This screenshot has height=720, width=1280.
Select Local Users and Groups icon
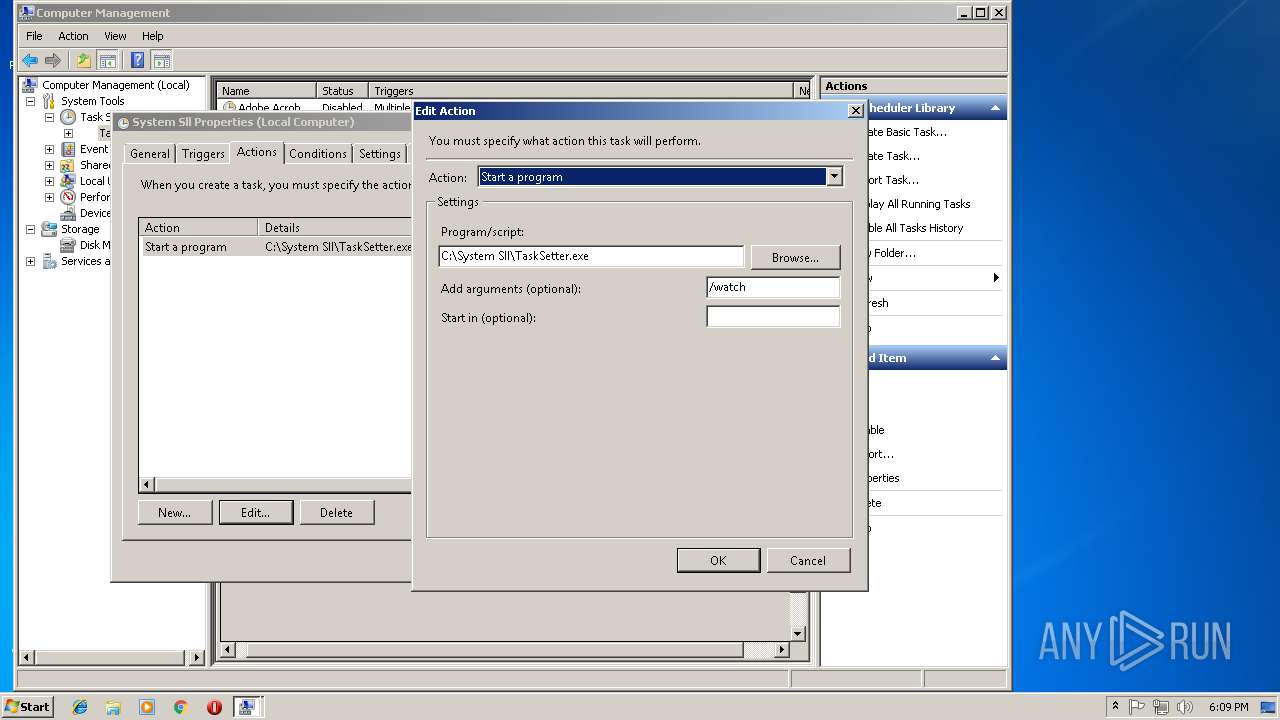tap(68, 181)
